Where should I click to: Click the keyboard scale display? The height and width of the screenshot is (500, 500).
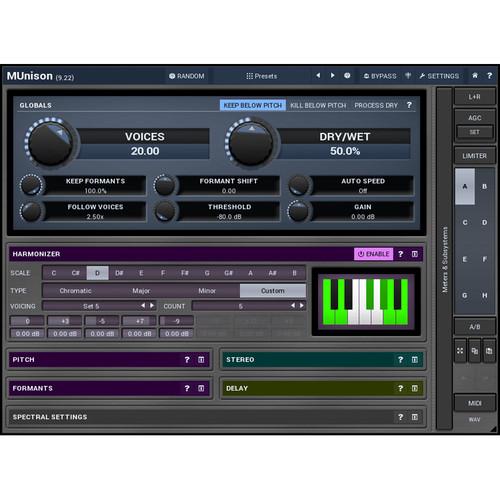click(366, 302)
